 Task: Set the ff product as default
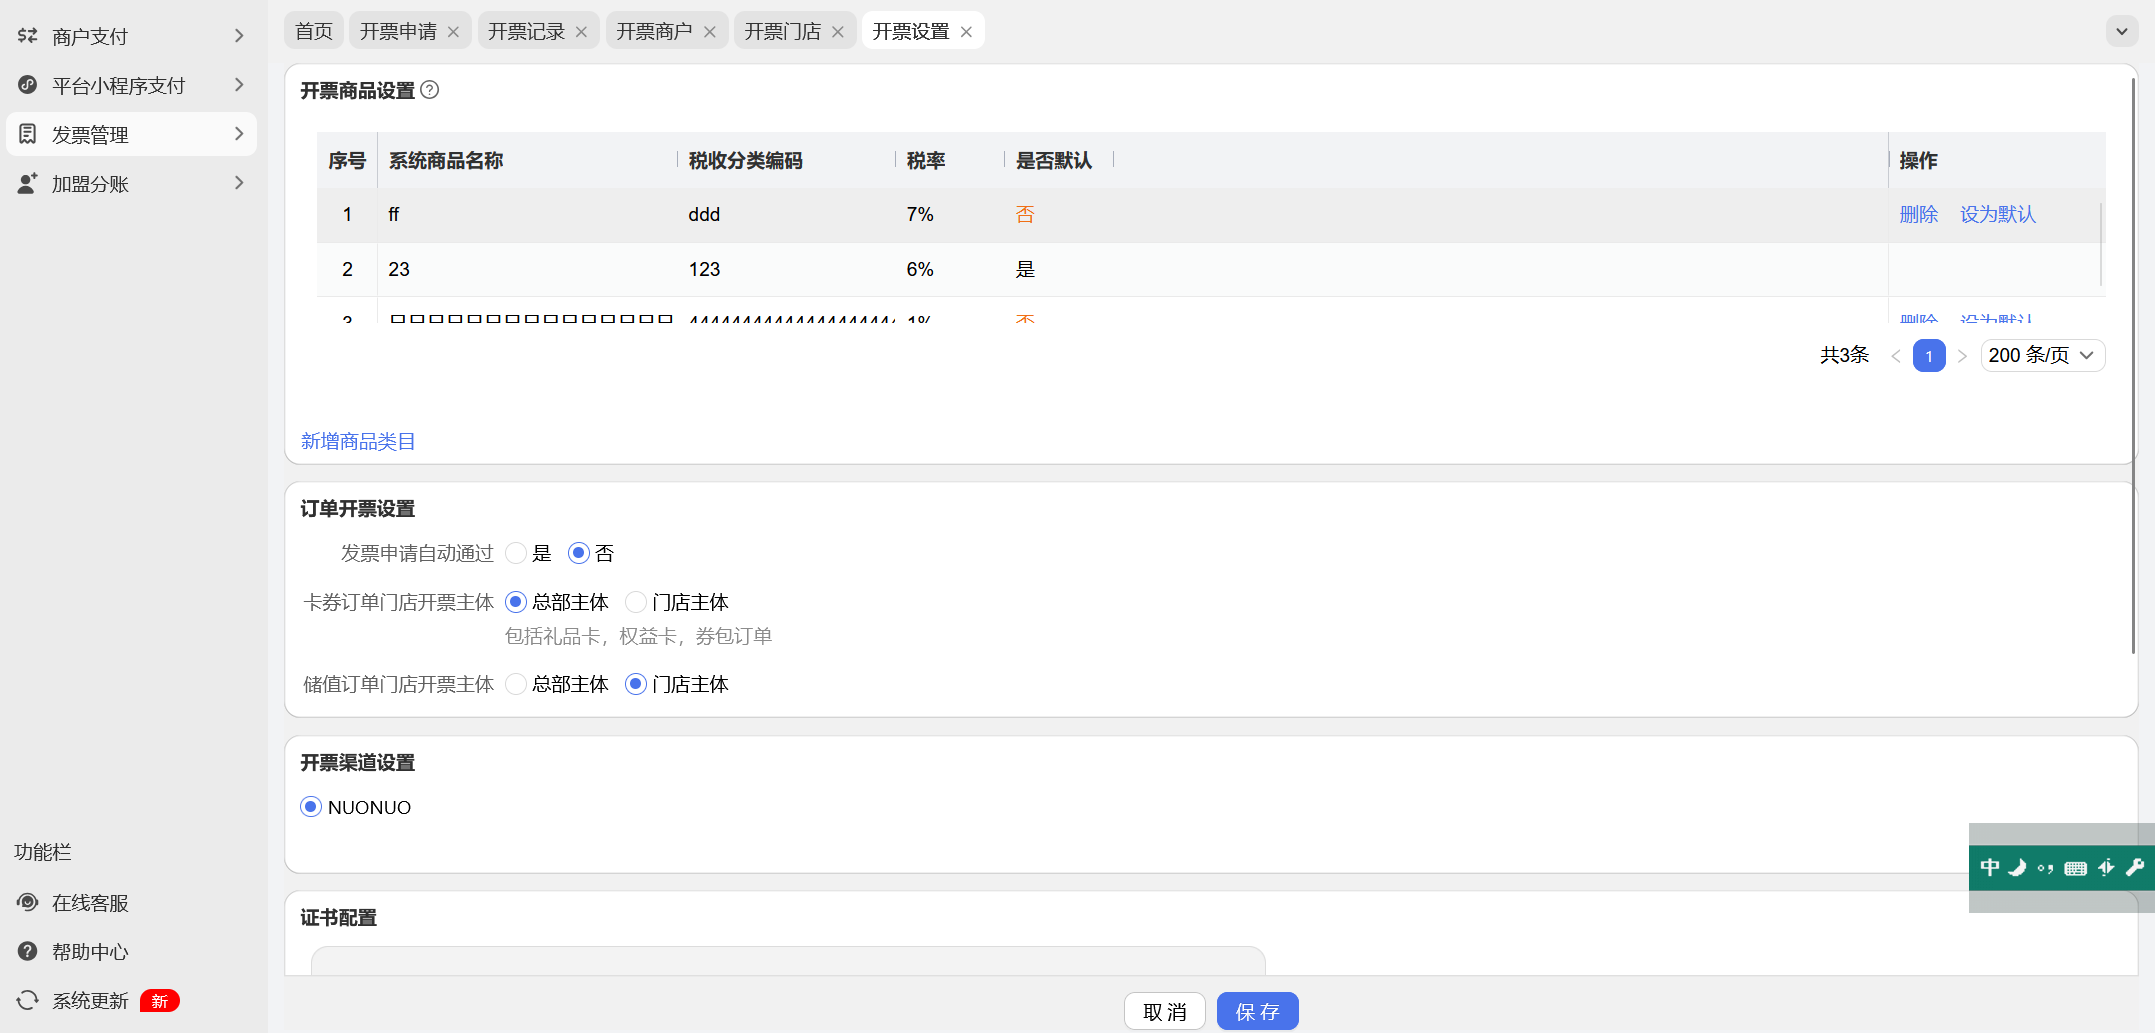(1998, 214)
